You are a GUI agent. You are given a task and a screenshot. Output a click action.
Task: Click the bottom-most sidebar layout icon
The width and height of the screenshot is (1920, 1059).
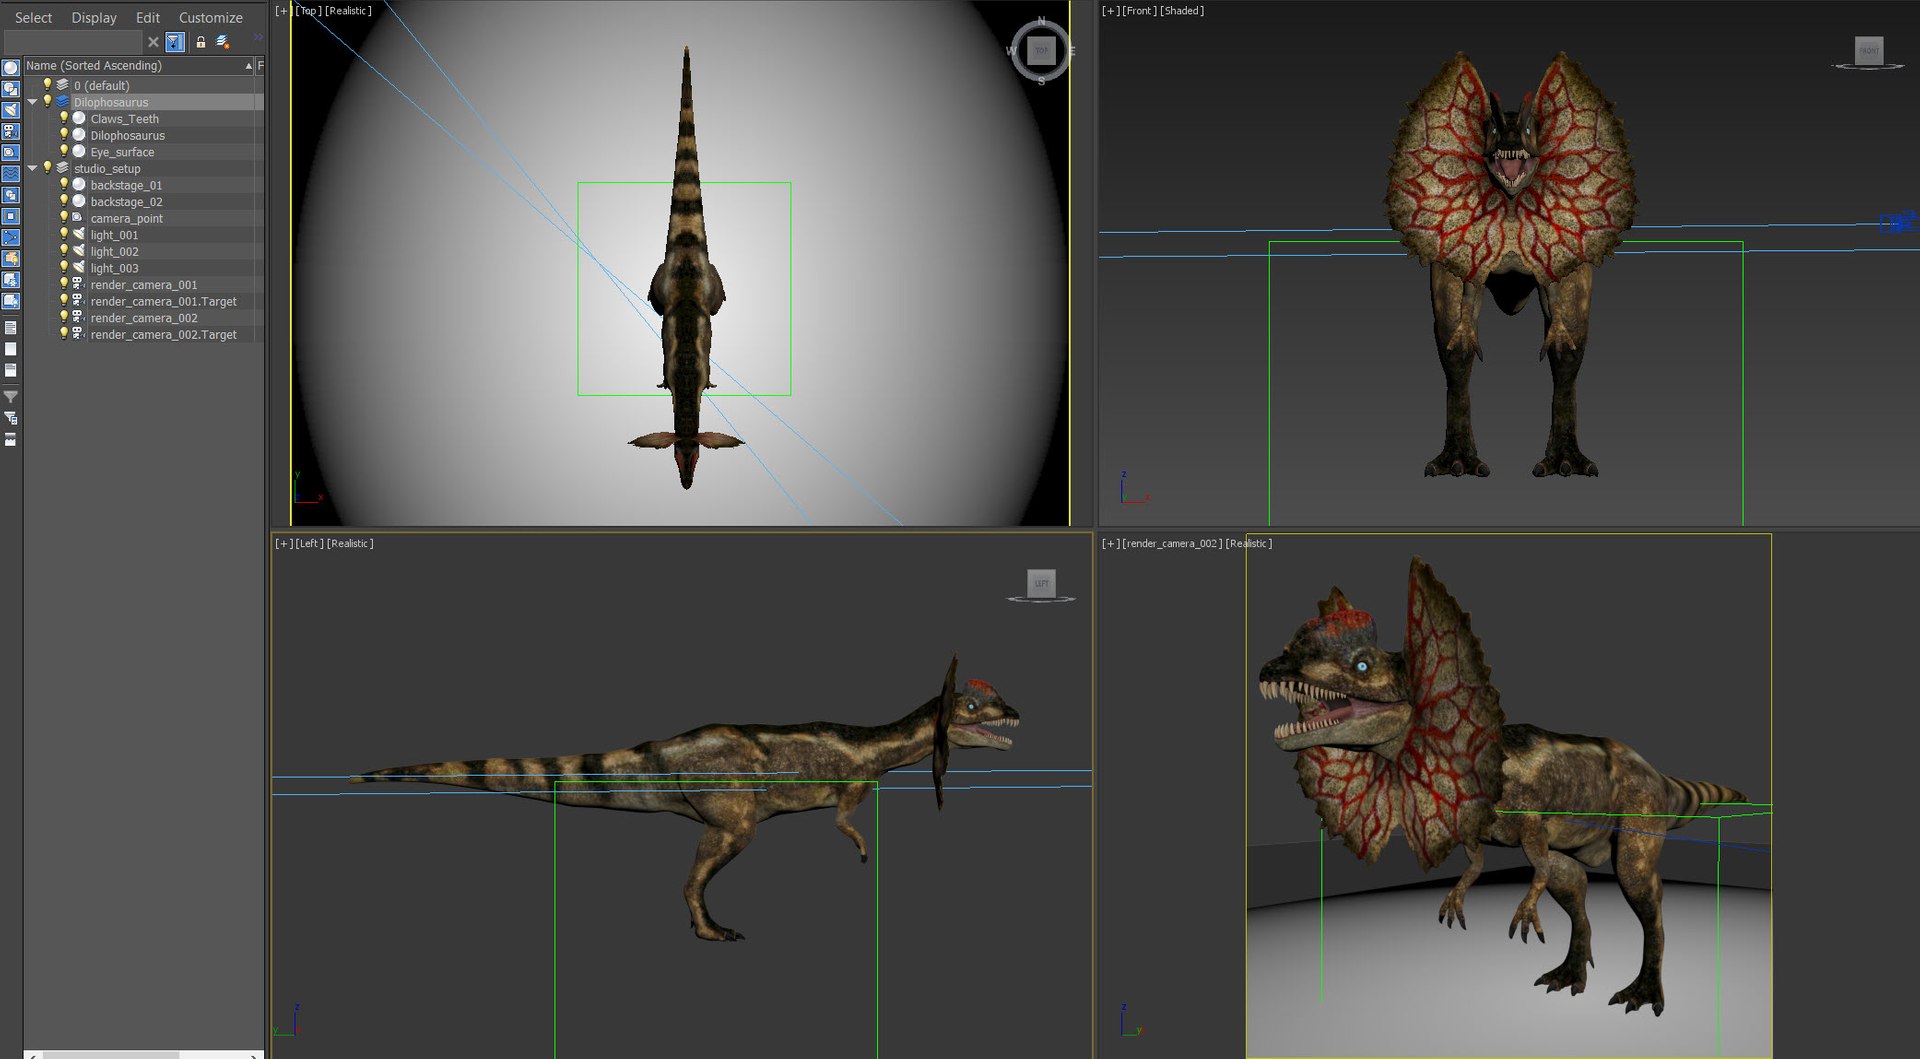pos(11,440)
